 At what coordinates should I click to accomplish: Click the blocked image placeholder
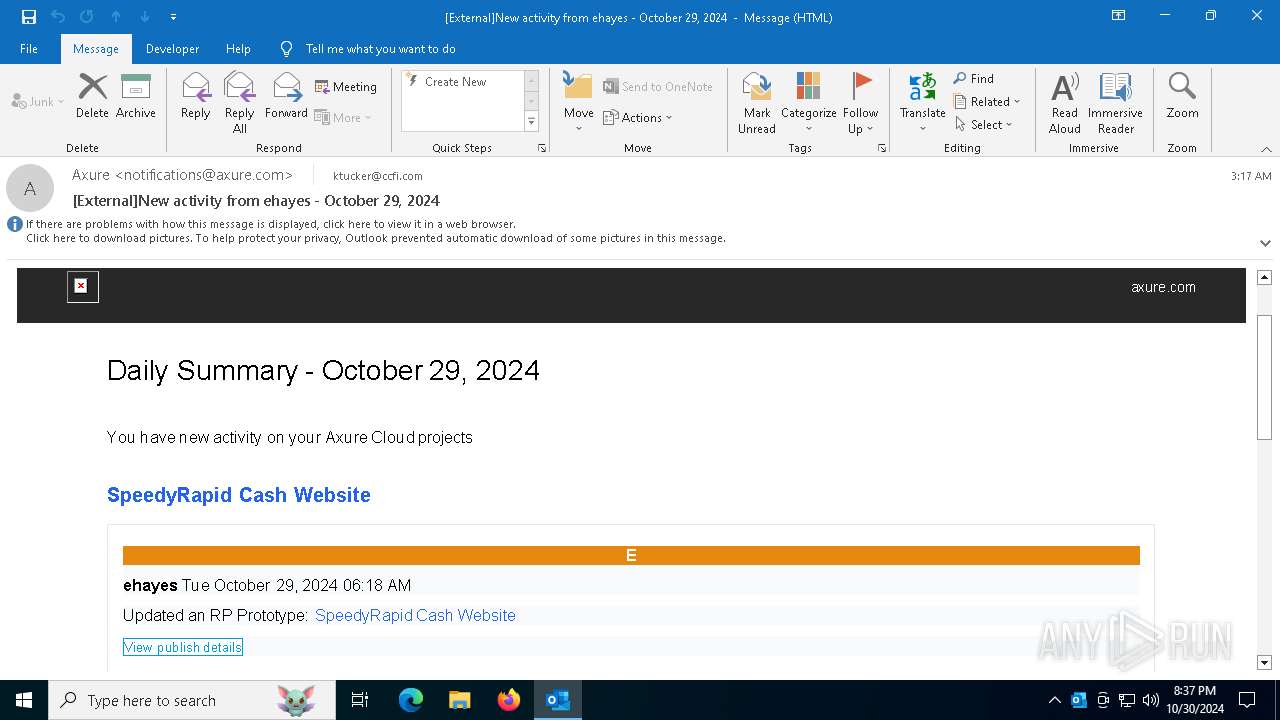coord(83,287)
